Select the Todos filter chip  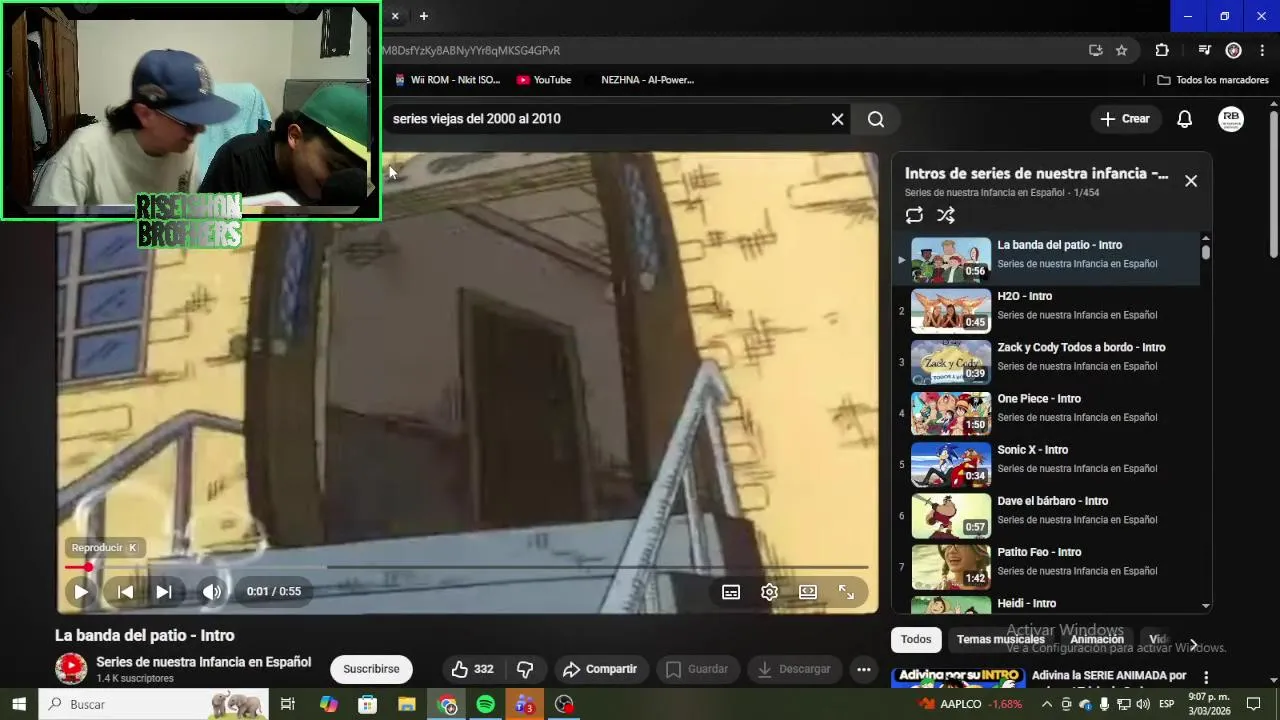click(x=916, y=639)
